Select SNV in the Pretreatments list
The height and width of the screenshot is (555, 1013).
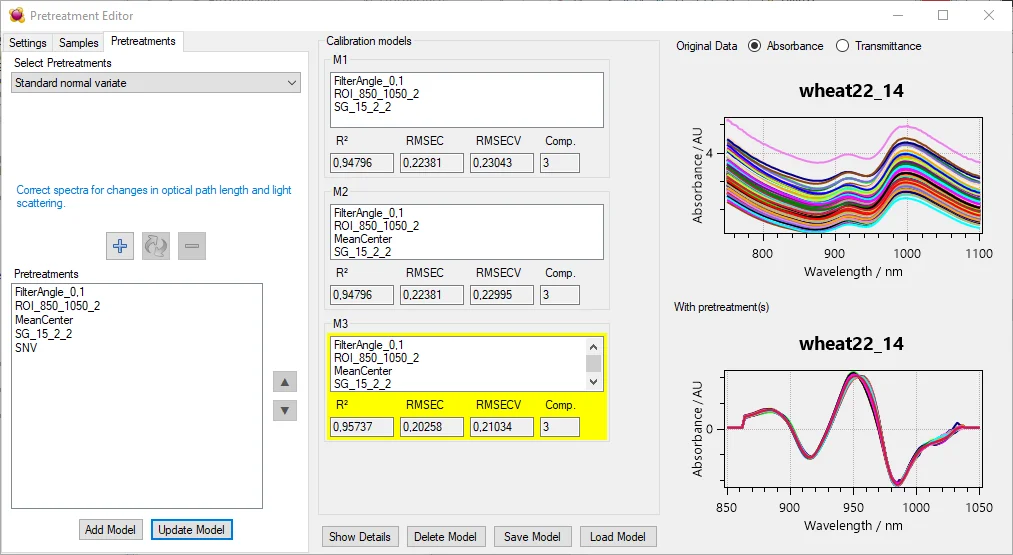tap(26, 348)
